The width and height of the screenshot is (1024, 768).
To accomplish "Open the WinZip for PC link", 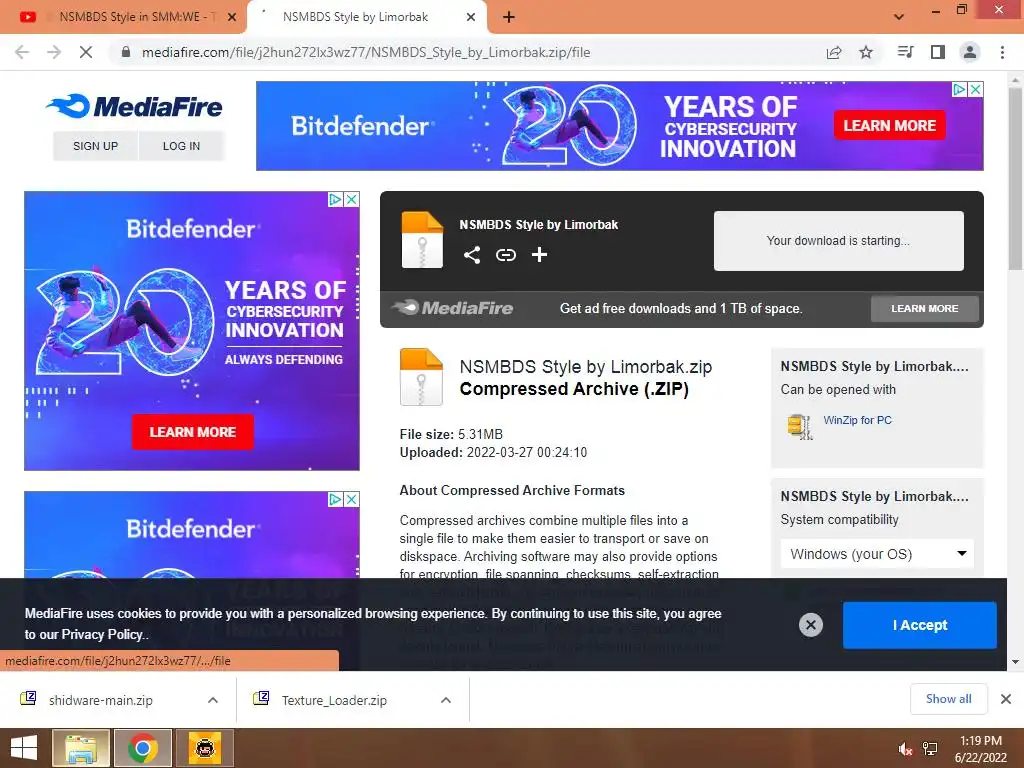I will point(857,420).
